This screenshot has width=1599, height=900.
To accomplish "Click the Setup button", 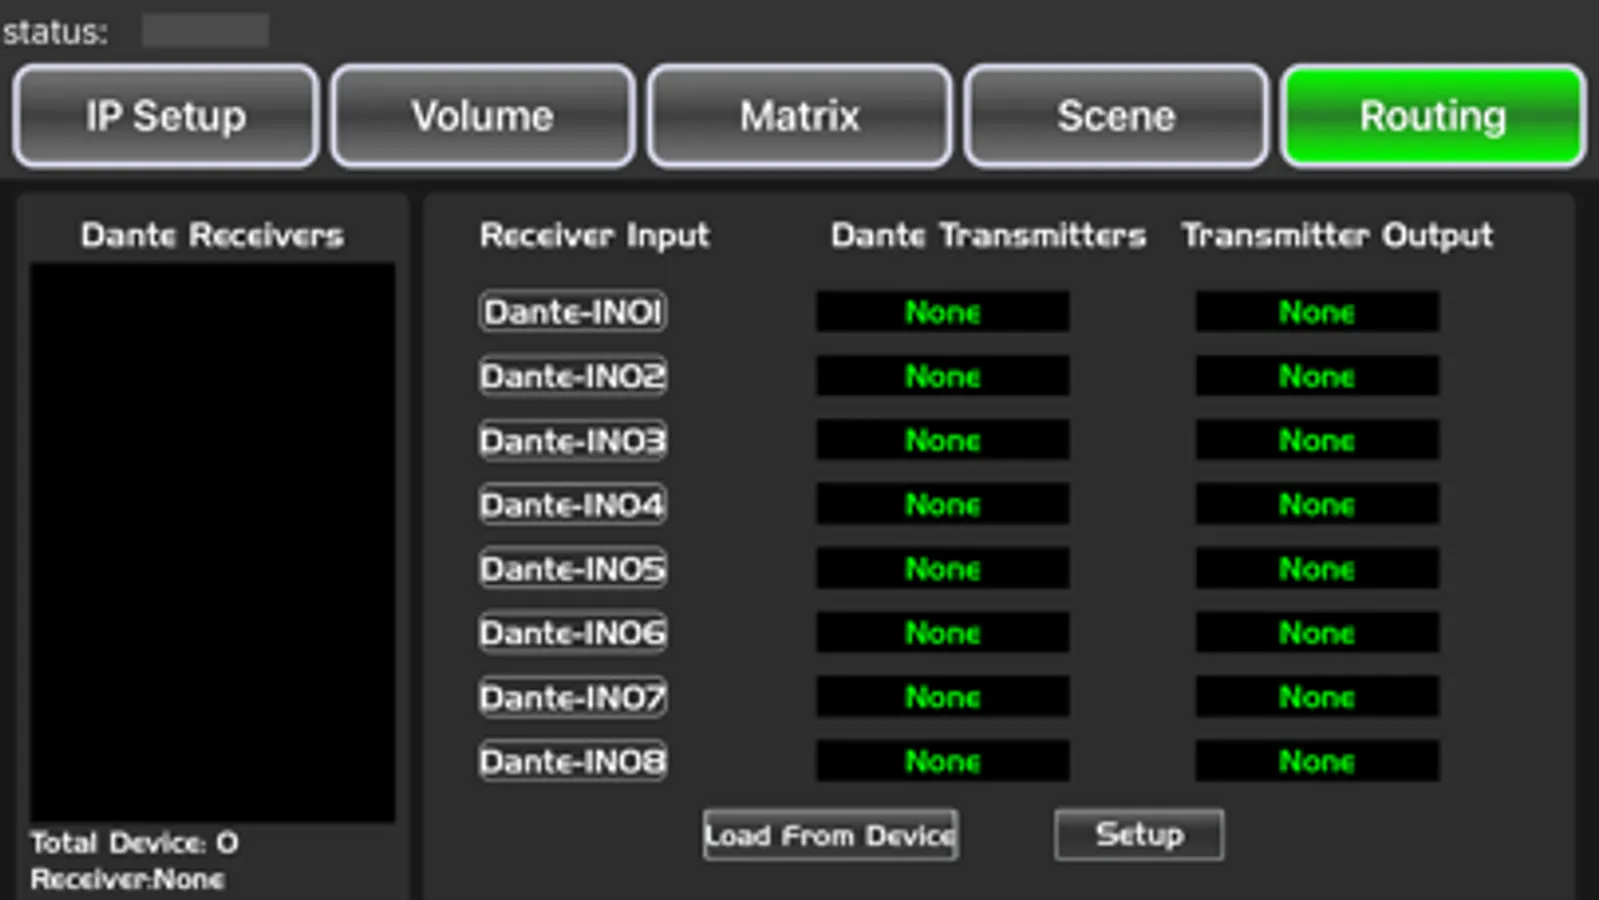I will click(1139, 834).
